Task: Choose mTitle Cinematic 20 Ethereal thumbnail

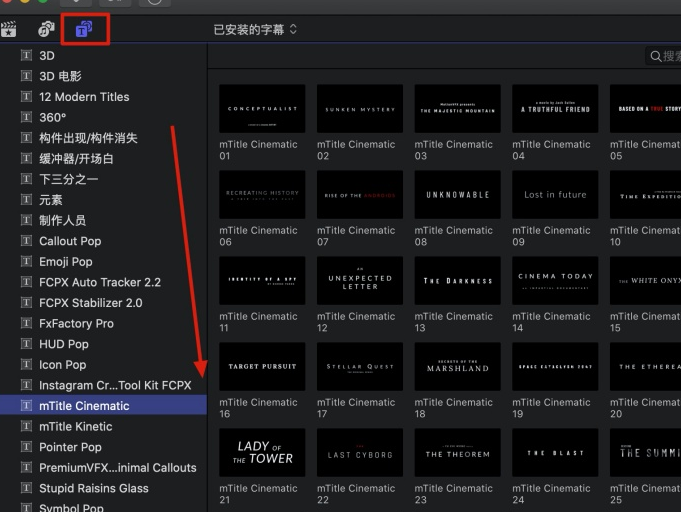Action: 645,367
